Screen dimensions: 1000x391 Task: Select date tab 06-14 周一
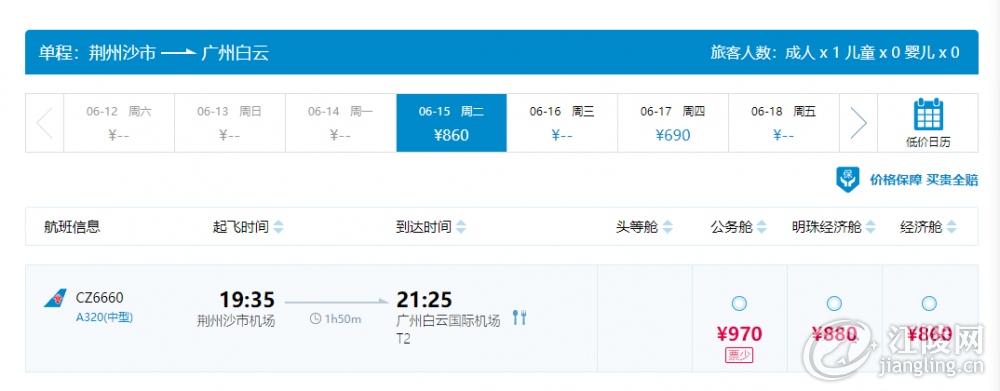pos(341,123)
